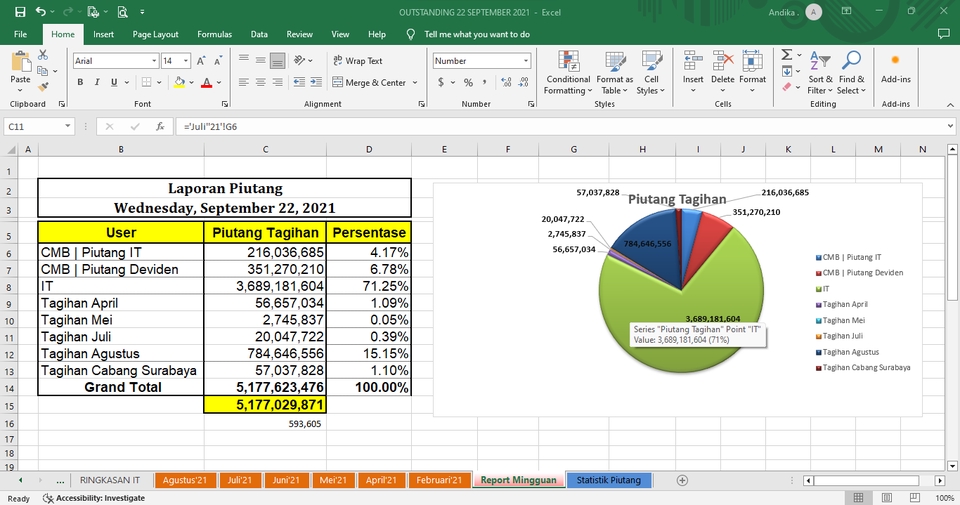
Task: Set Middle Align for cell
Action: click(x=260, y=60)
